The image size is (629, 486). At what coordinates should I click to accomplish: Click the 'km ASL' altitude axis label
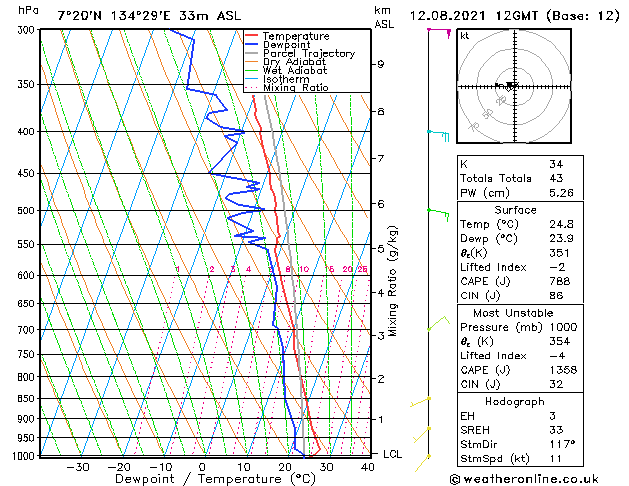[383, 17]
